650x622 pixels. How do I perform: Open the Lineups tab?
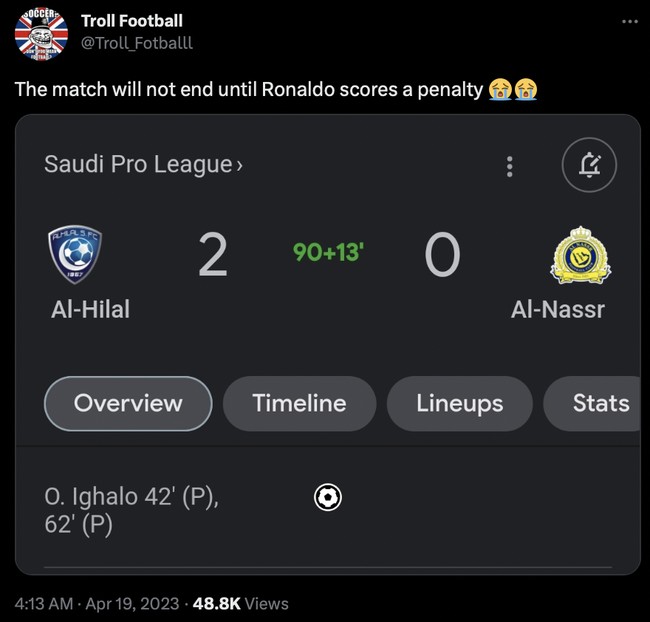460,403
